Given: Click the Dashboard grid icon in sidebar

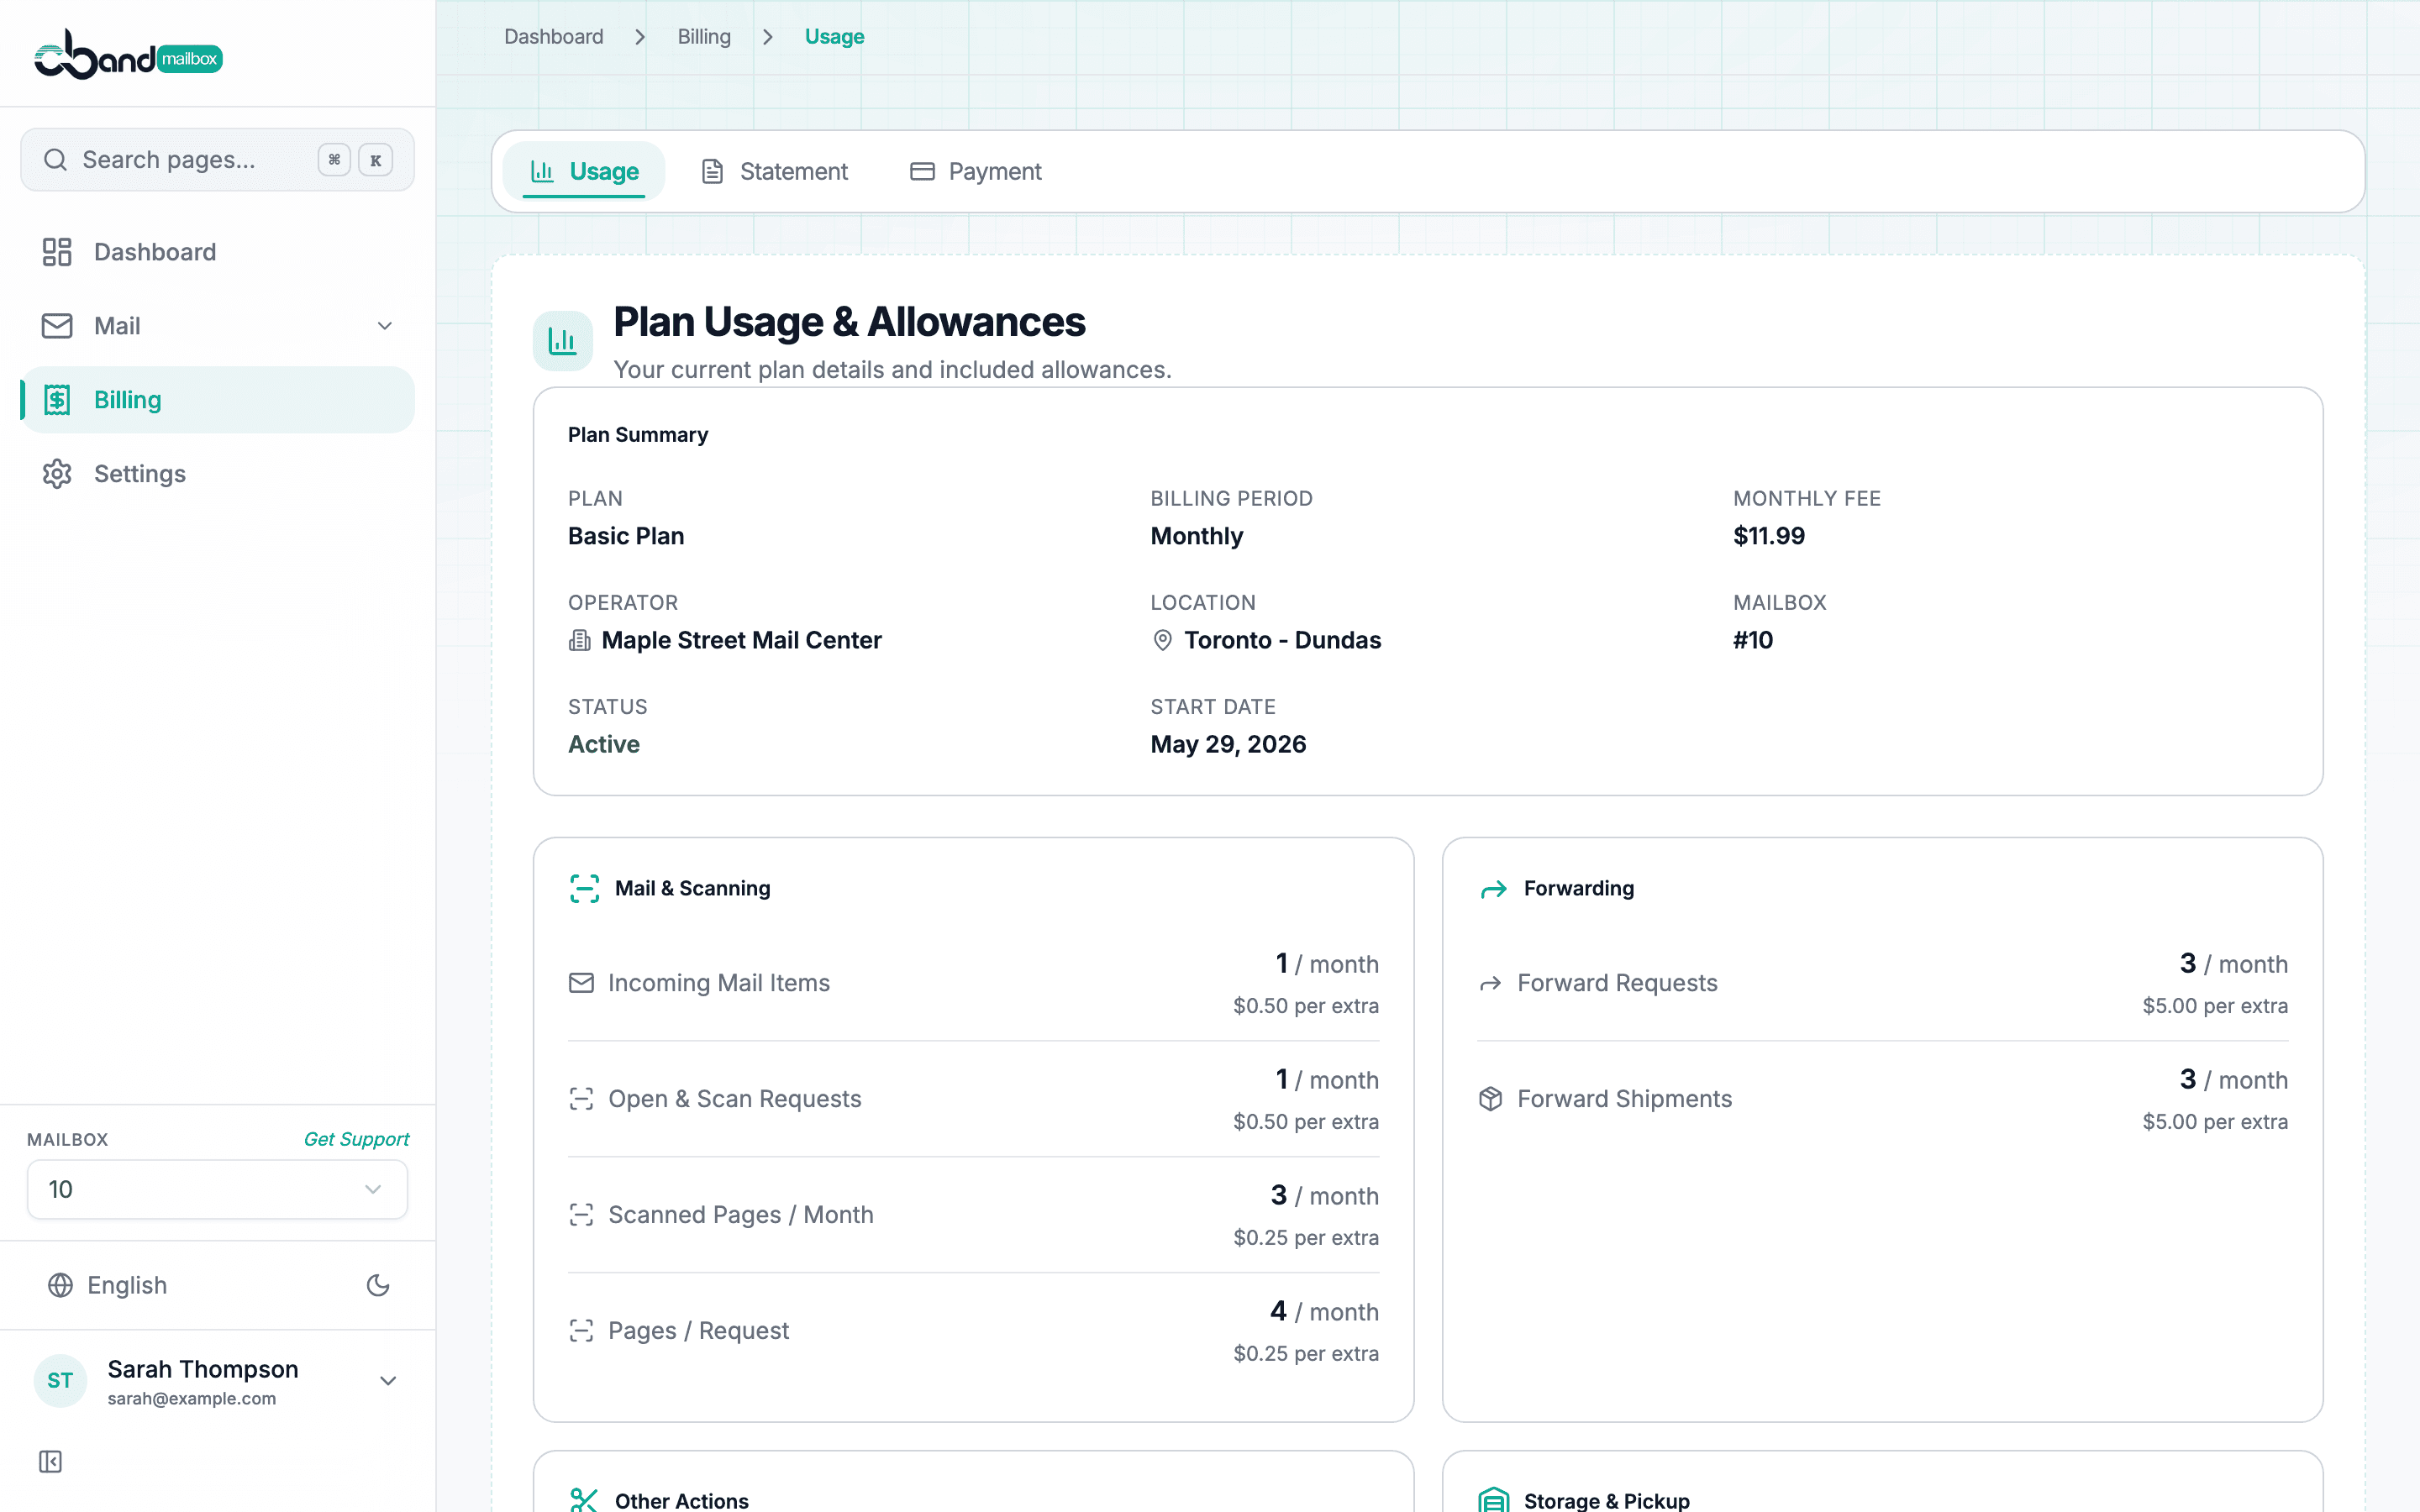Looking at the screenshot, I should click(x=57, y=252).
